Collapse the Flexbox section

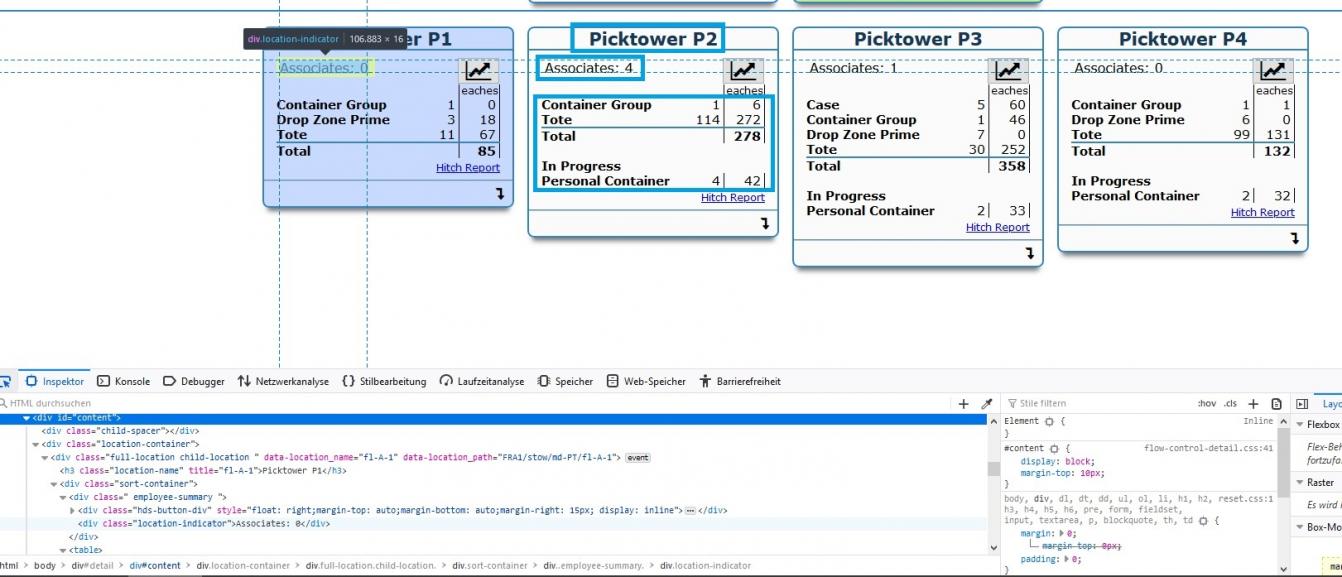click(1299, 425)
